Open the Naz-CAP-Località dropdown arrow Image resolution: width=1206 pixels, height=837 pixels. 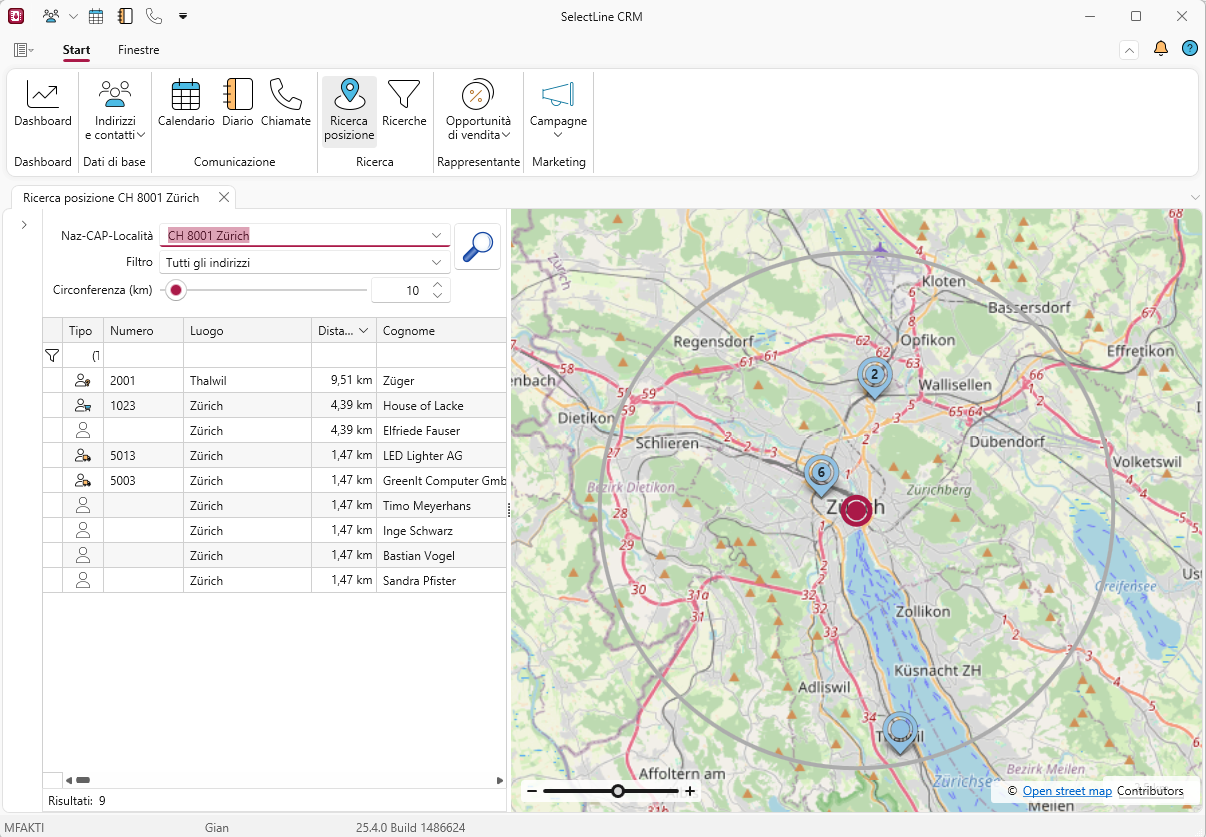pos(436,236)
